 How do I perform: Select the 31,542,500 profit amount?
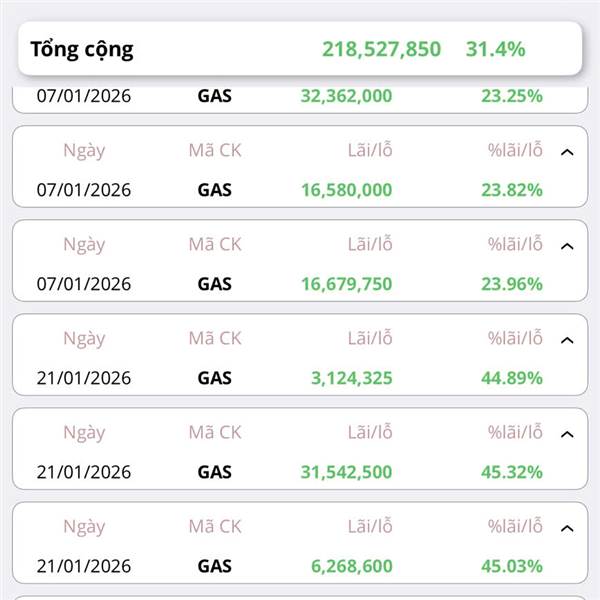point(346,472)
